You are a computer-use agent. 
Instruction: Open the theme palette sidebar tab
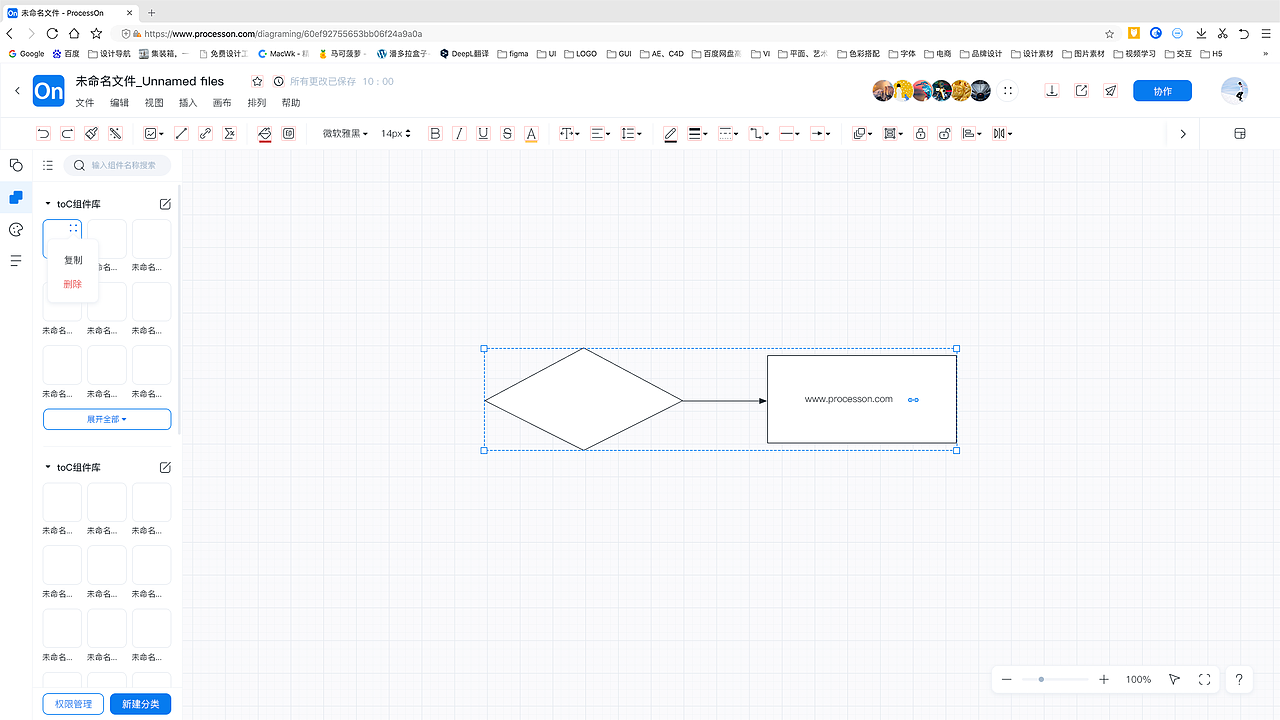tap(15, 230)
